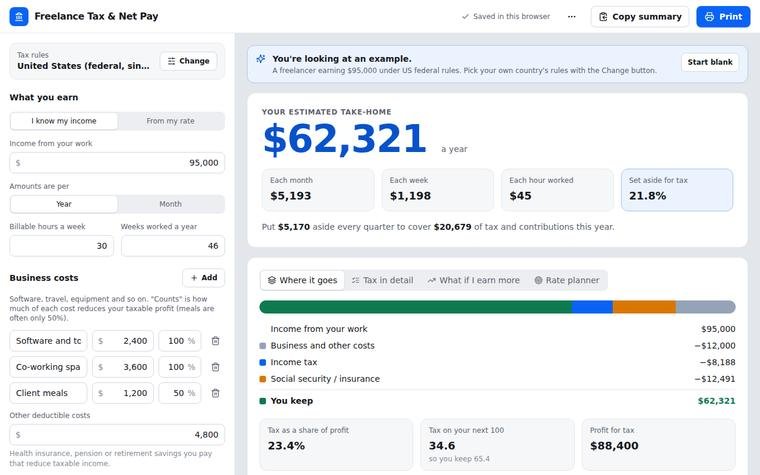Delete the Co-working space cost row
Viewport: 760px width, 475px height.
[216, 367]
